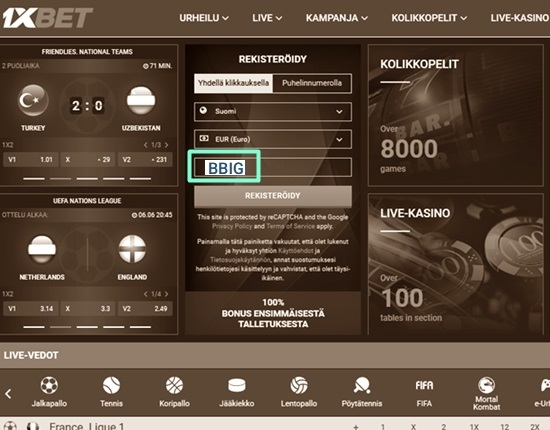
Task: Select the FIFA esports icon
Action: (424, 385)
